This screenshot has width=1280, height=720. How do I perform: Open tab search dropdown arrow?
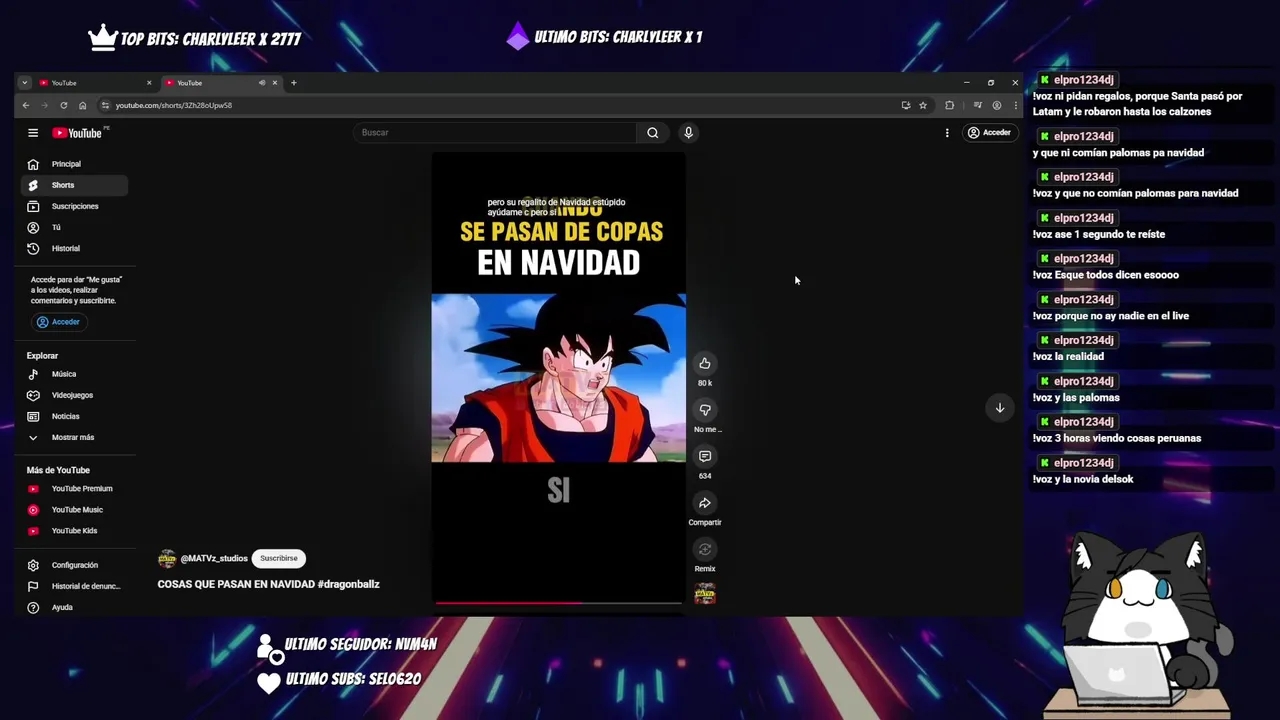[25, 83]
